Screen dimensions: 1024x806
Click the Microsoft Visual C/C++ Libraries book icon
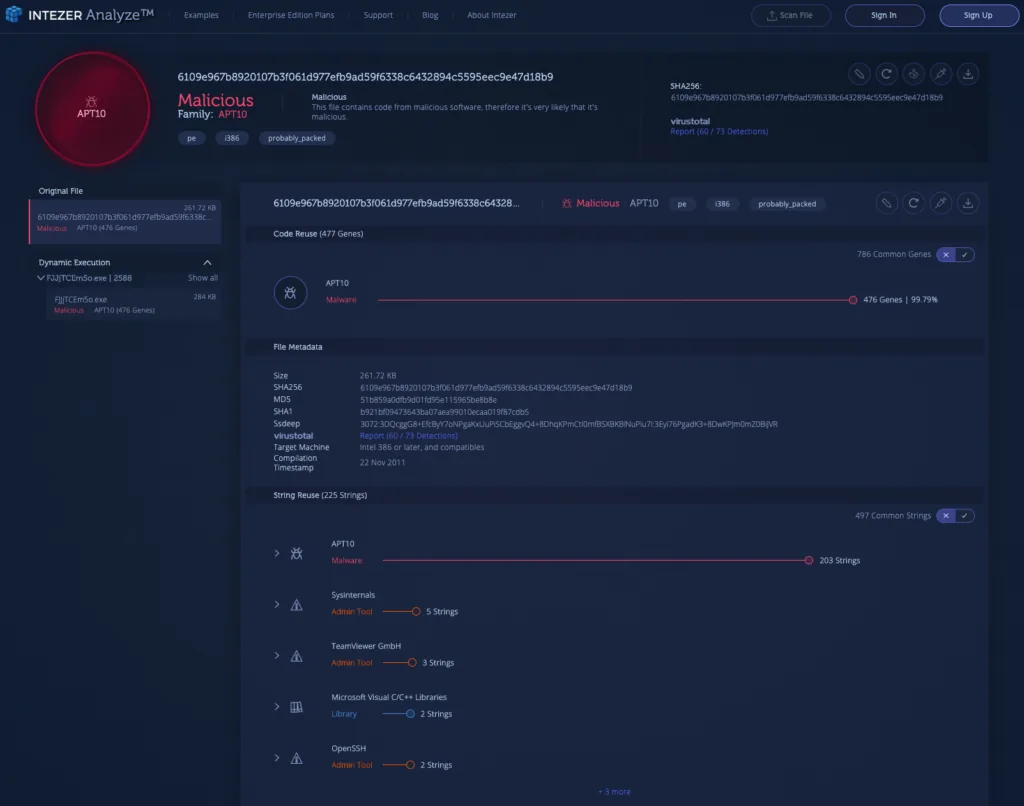(296, 707)
